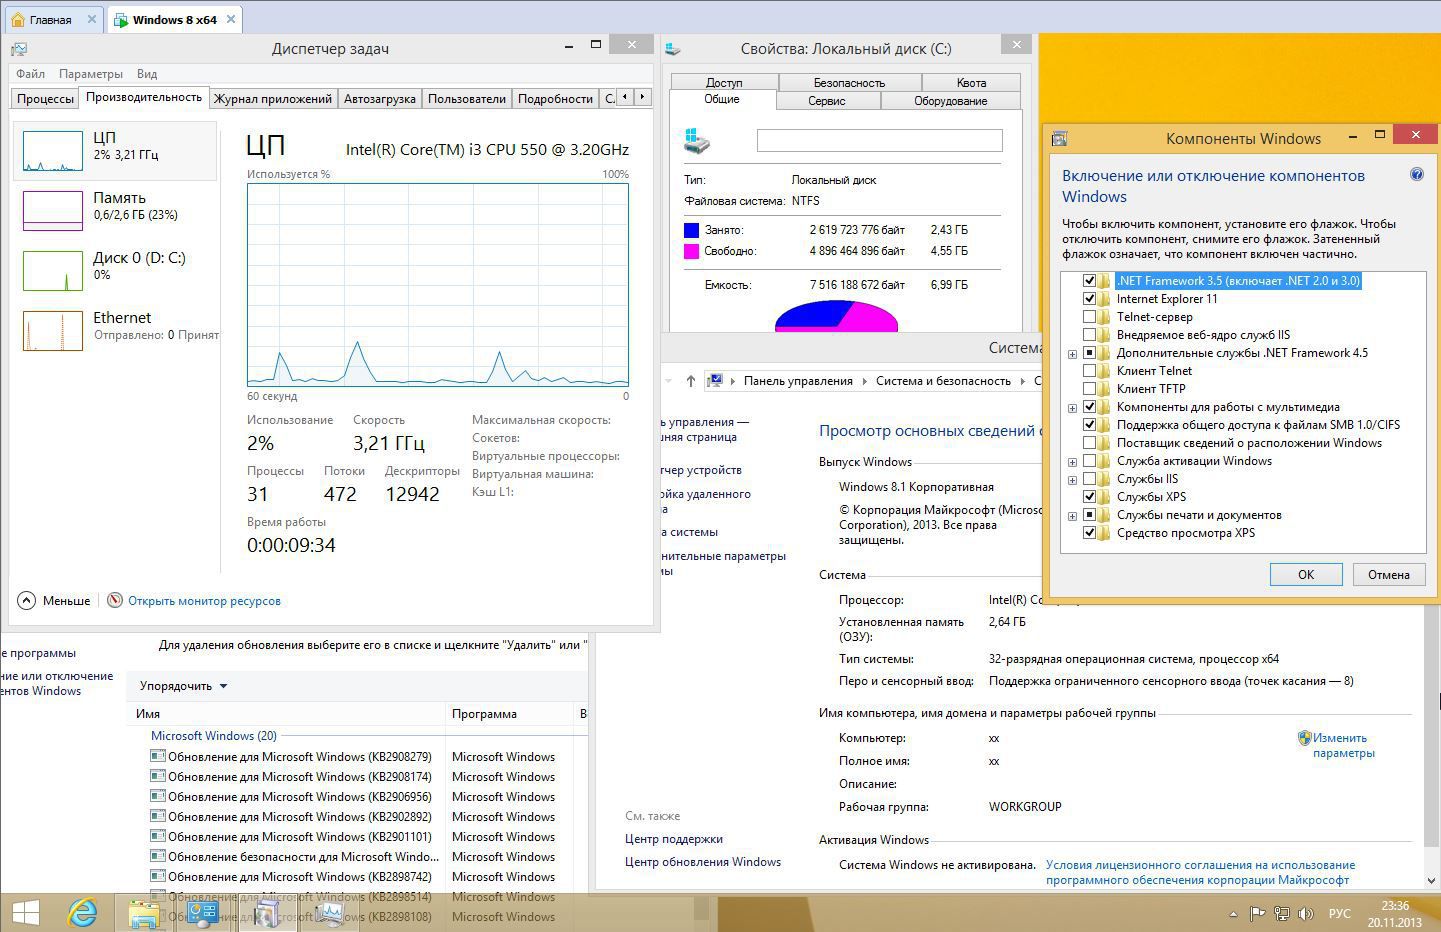Image resolution: width=1441 pixels, height=932 pixels.
Task: Click the Action Center flag icon in tray
Action: pyautogui.click(x=1258, y=914)
